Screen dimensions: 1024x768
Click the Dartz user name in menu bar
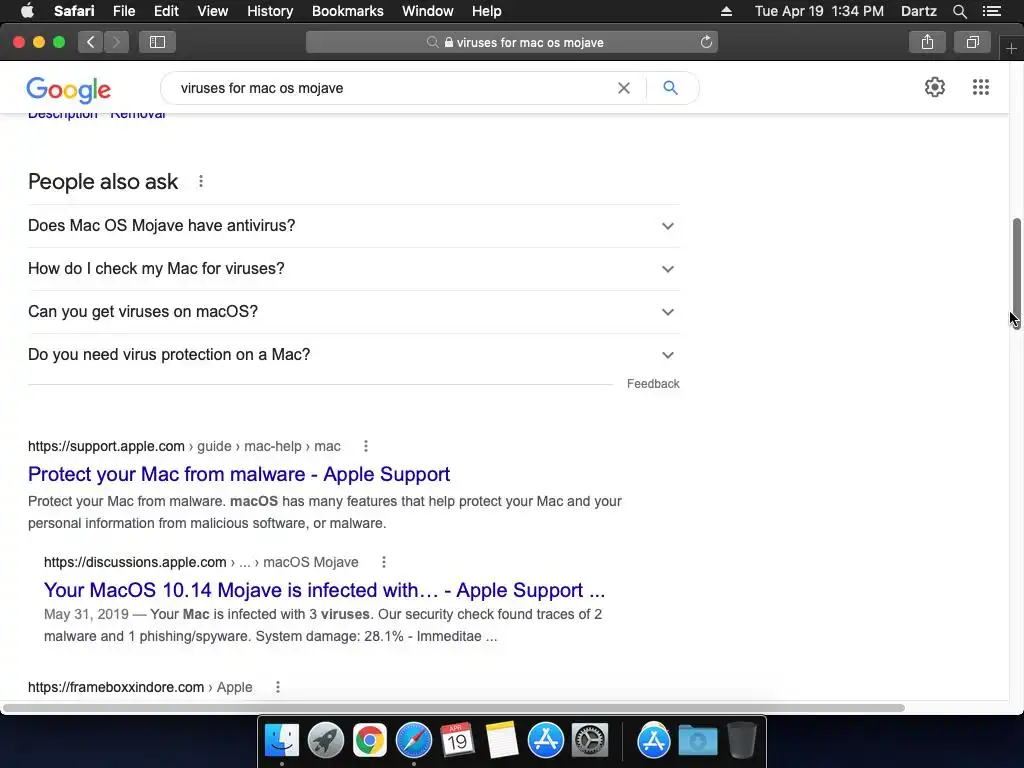(x=919, y=11)
